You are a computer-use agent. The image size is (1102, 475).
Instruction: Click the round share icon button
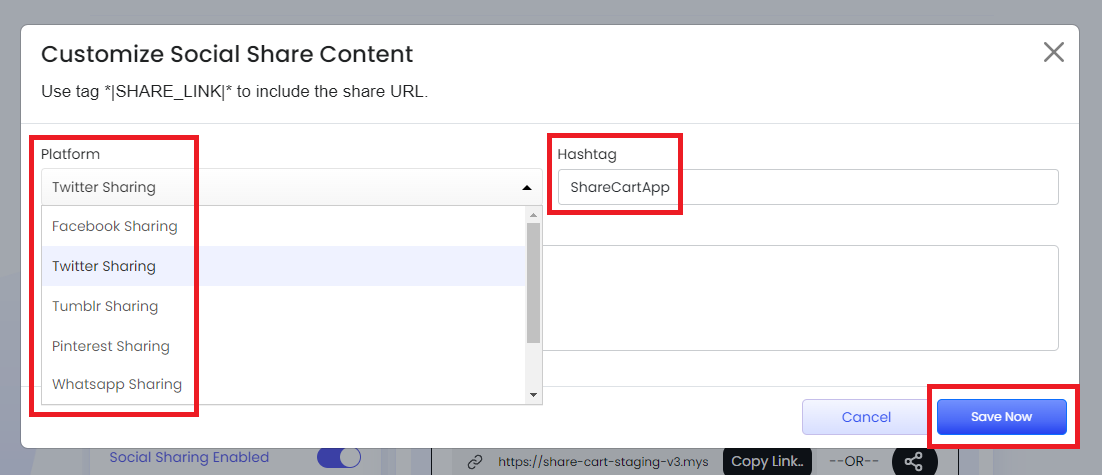914,462
